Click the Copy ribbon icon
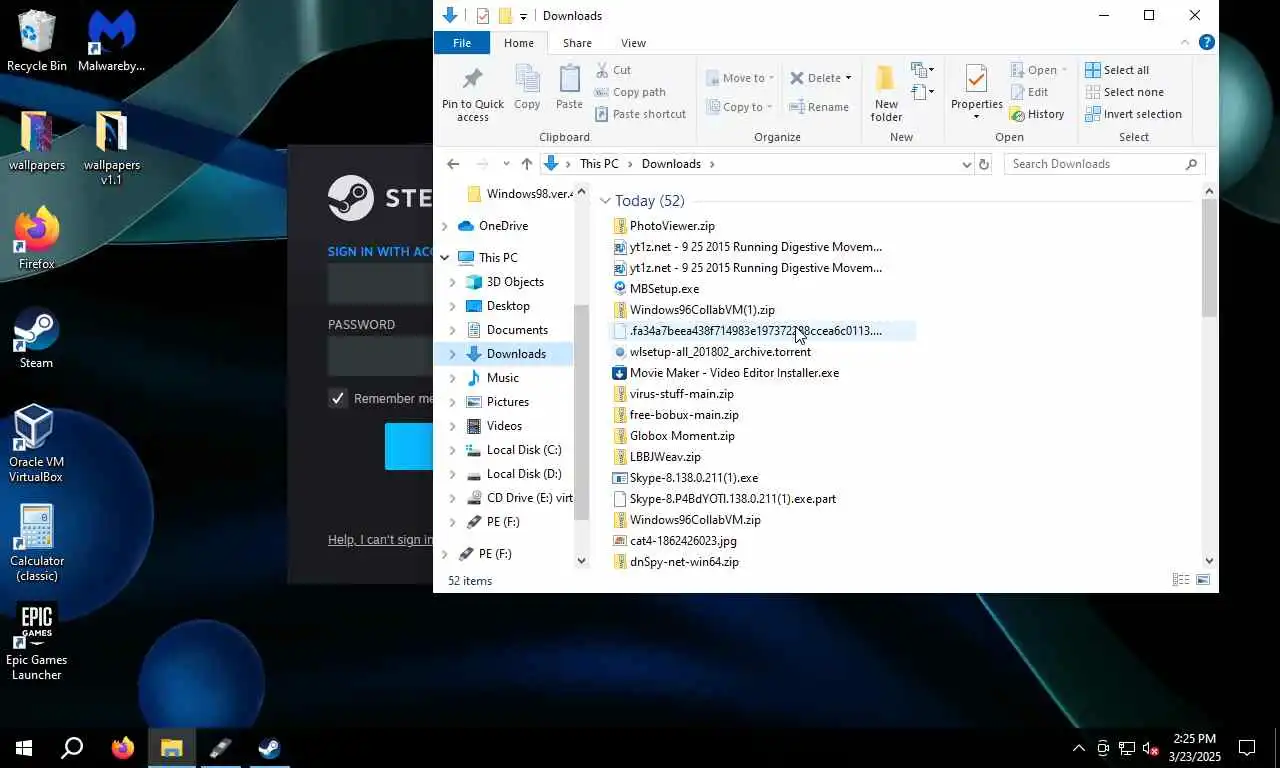 pyautogui.click(x=527, y=87)
